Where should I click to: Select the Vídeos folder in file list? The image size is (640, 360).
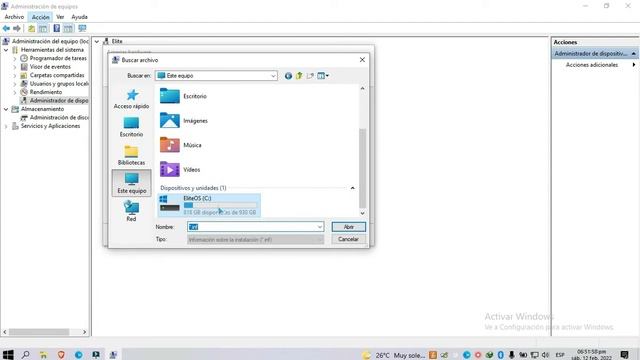pyautogui.click(x=180, y=170)
